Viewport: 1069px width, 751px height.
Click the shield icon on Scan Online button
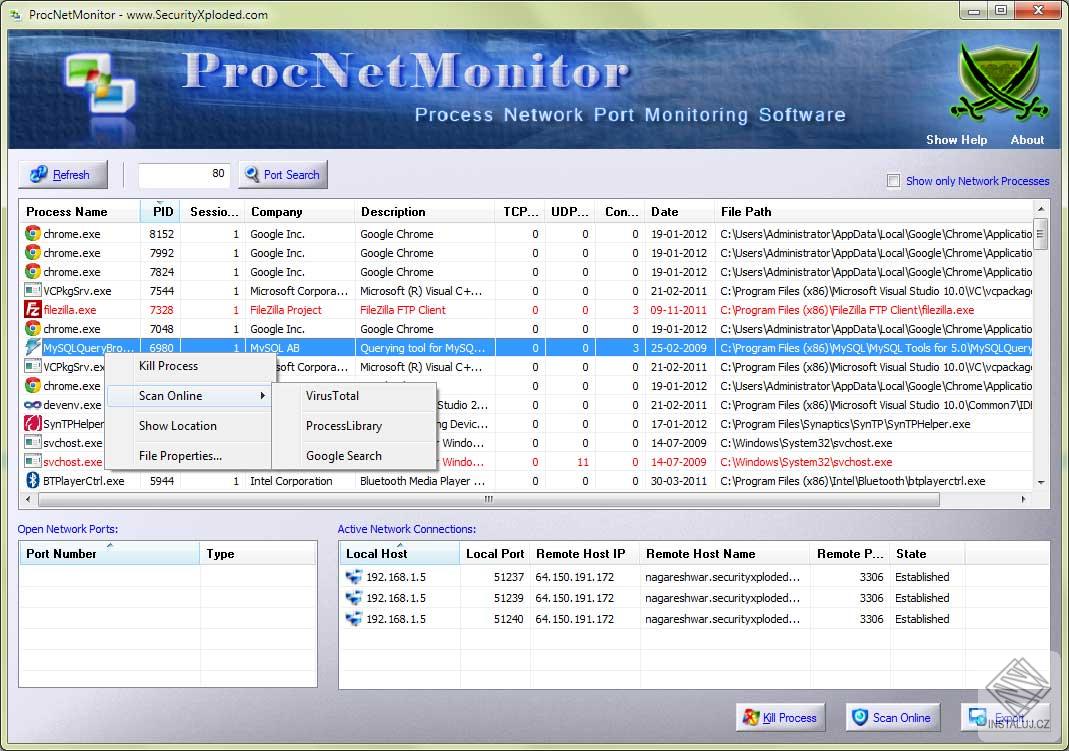860,718
